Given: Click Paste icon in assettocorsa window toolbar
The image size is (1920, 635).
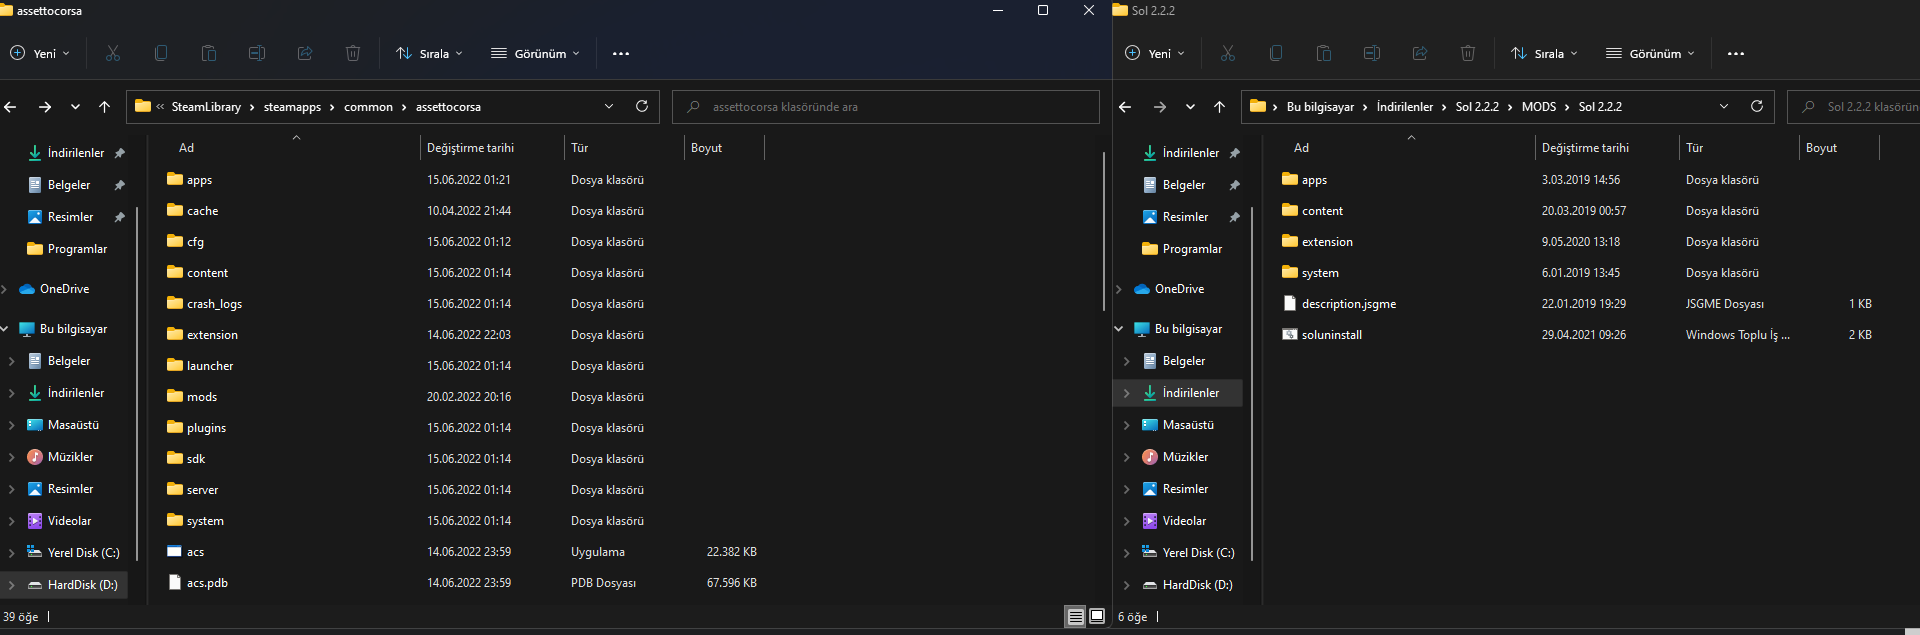Looking at the screenshot, I should point(209,53).
